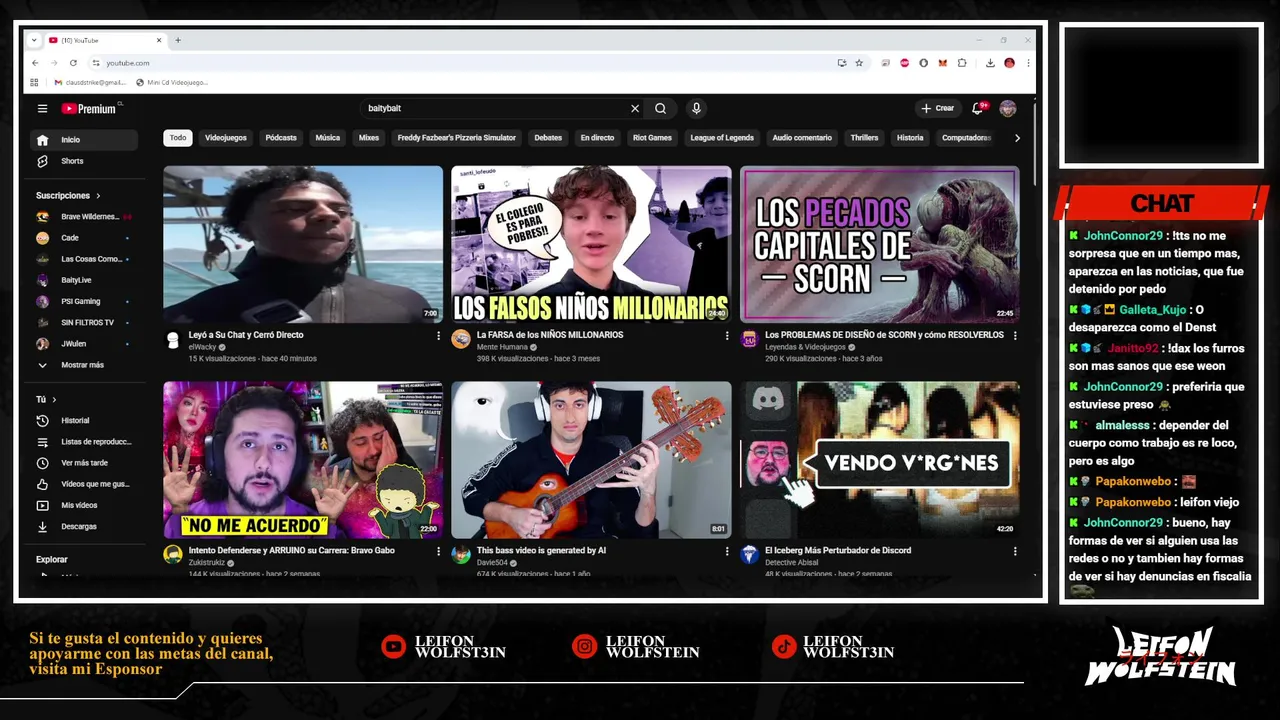This screenshot has width=1280, height=720.
Task: Expand the Suscripciones section chevron
Action: [98, 196]
